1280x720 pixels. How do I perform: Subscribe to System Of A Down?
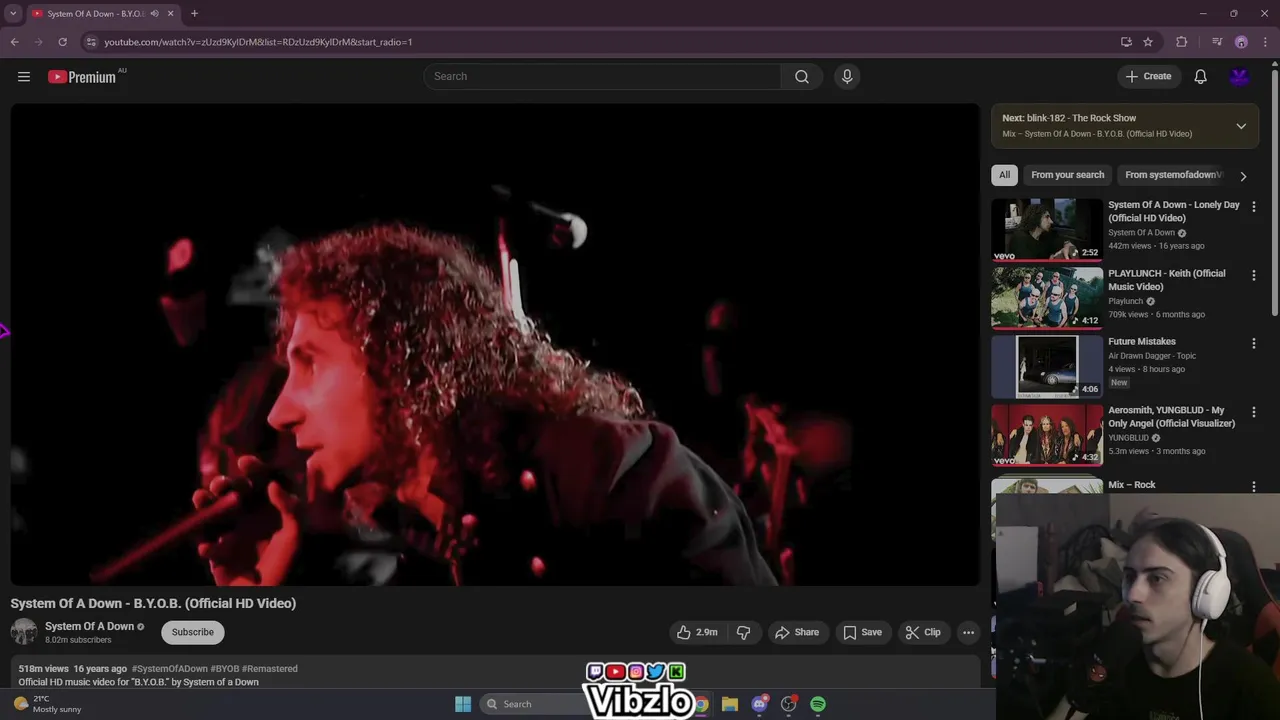coord(193,632)
